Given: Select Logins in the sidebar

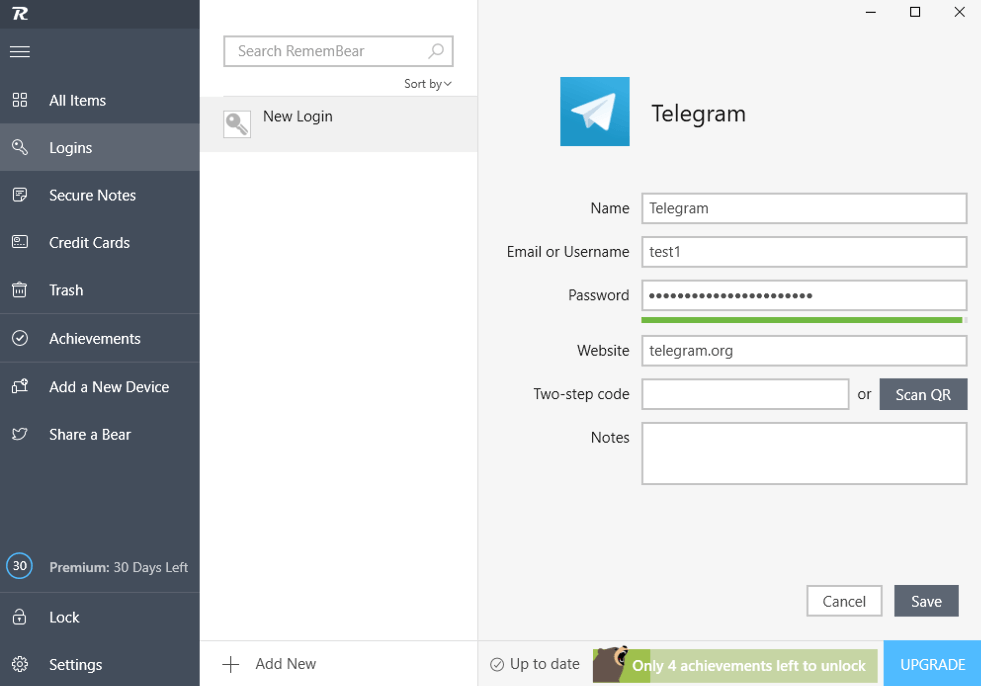Looking at the screenshot, I should point(99,148).
